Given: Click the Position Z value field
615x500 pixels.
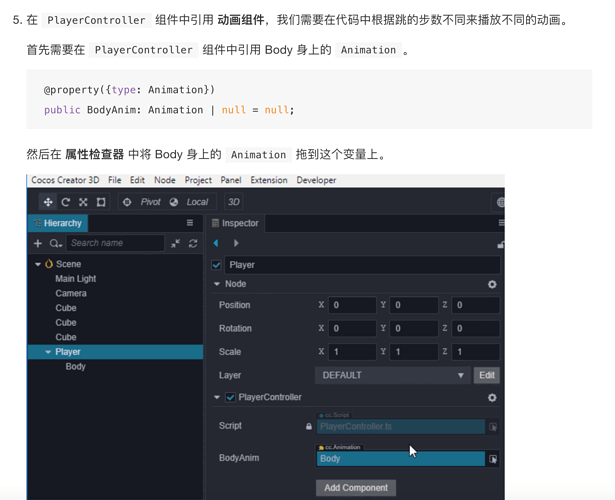Looking at the screenshot, I should click(475, 305).
